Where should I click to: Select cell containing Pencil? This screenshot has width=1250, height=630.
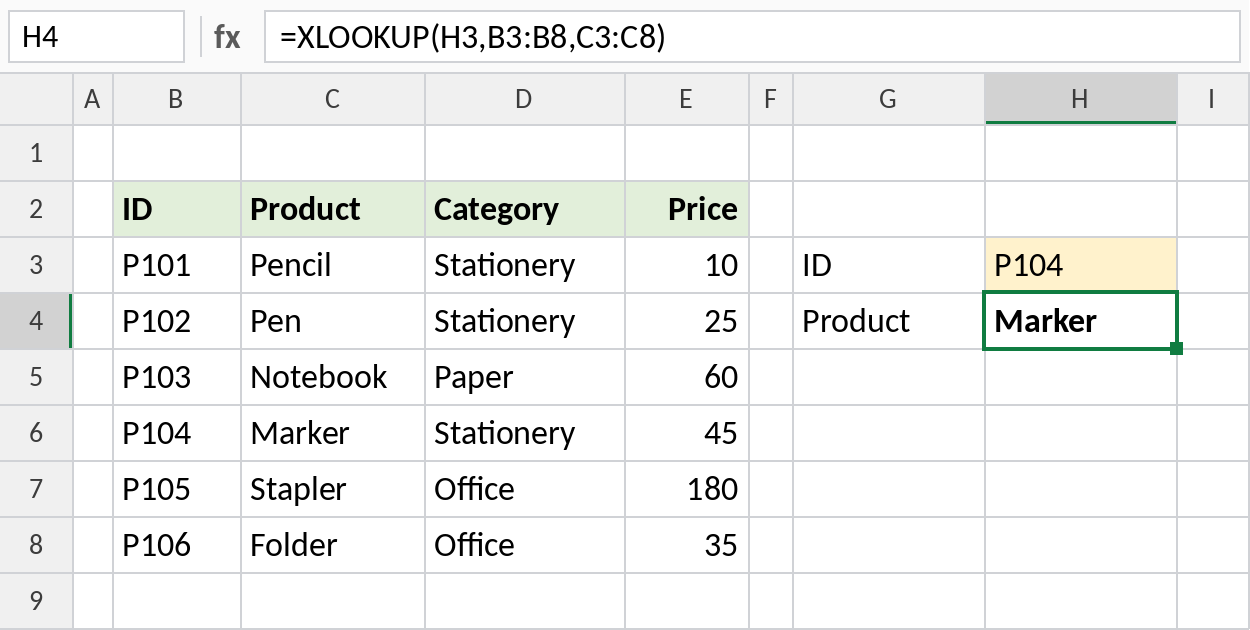(x=333, y=265)
